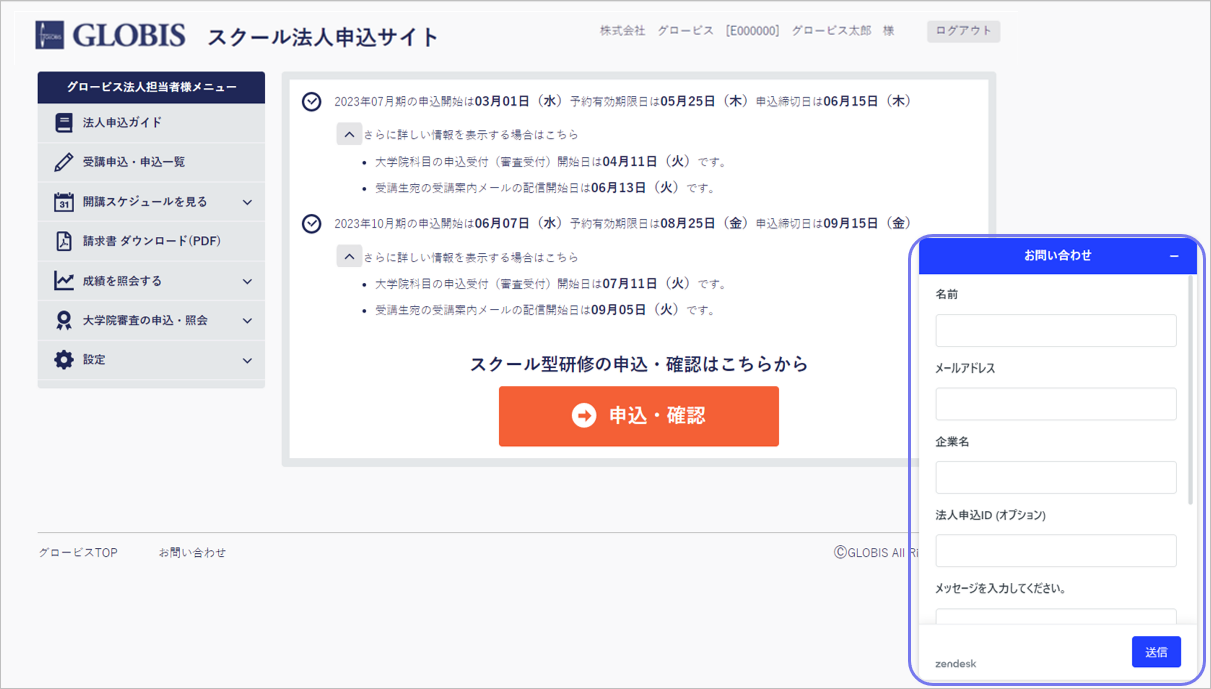1211x689 pixels.
Task: Click the 送信 button in contact form
Action: tap(1156, 652)
